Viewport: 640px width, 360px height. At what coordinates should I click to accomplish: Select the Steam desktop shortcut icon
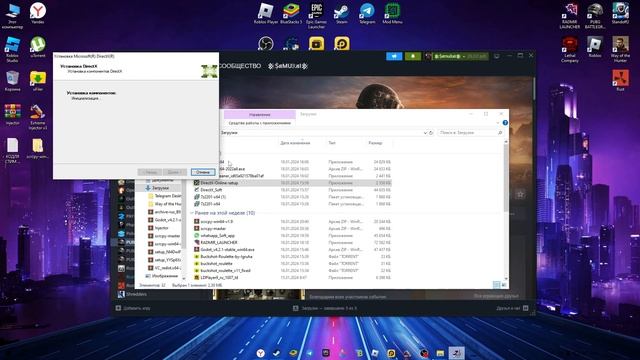click(342, 13)
